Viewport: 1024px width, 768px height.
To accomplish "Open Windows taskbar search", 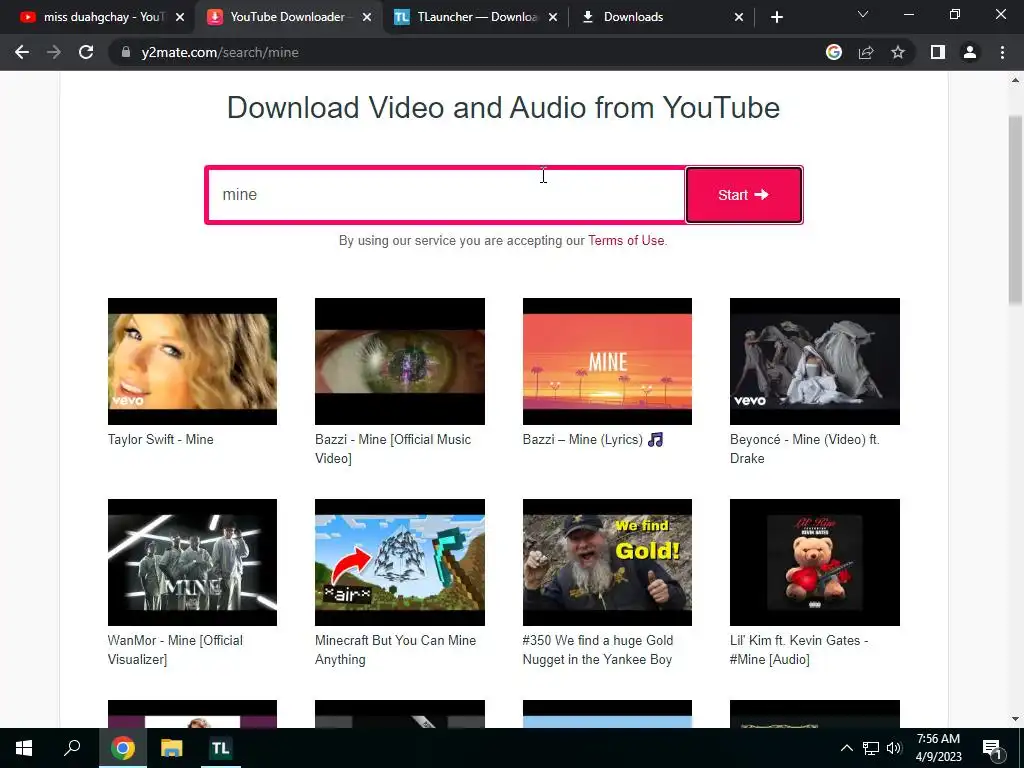I will (x=72, y=748).
